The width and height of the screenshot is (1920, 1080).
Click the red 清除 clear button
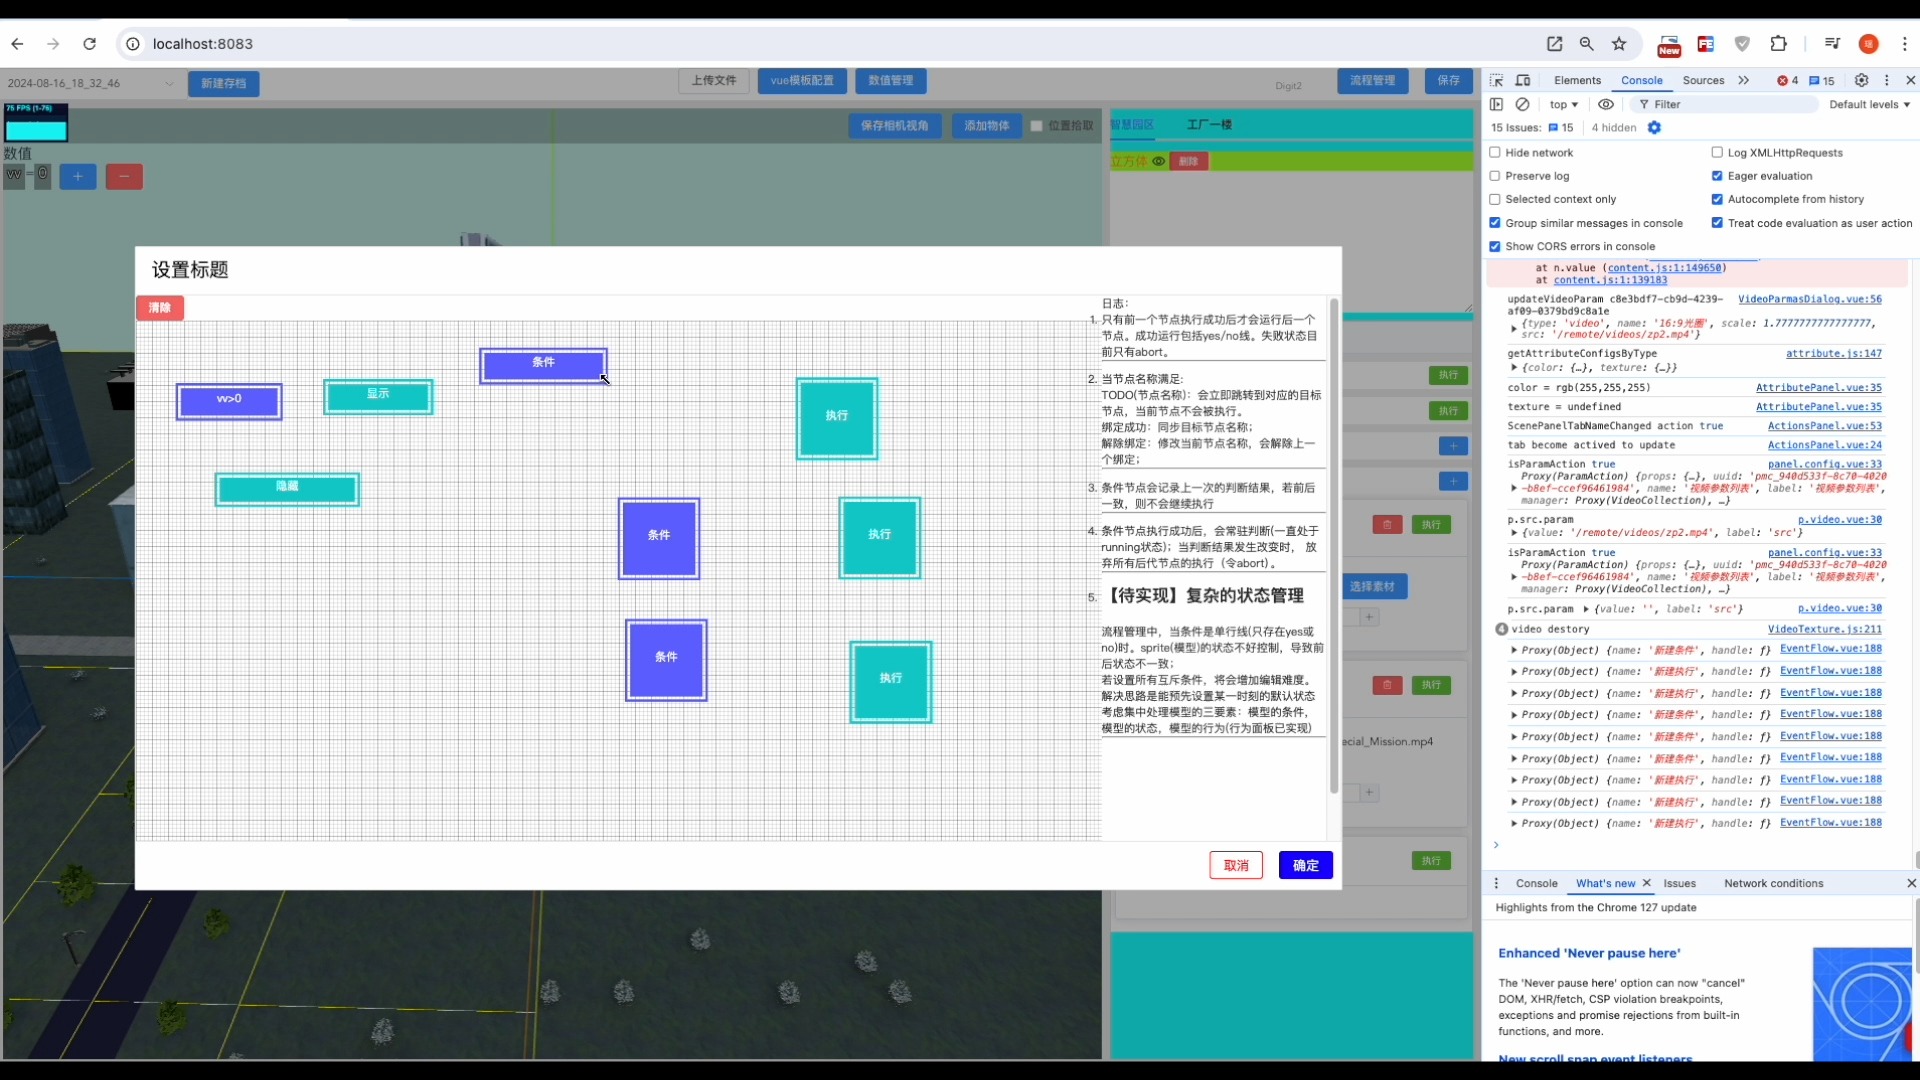[160, 307]
